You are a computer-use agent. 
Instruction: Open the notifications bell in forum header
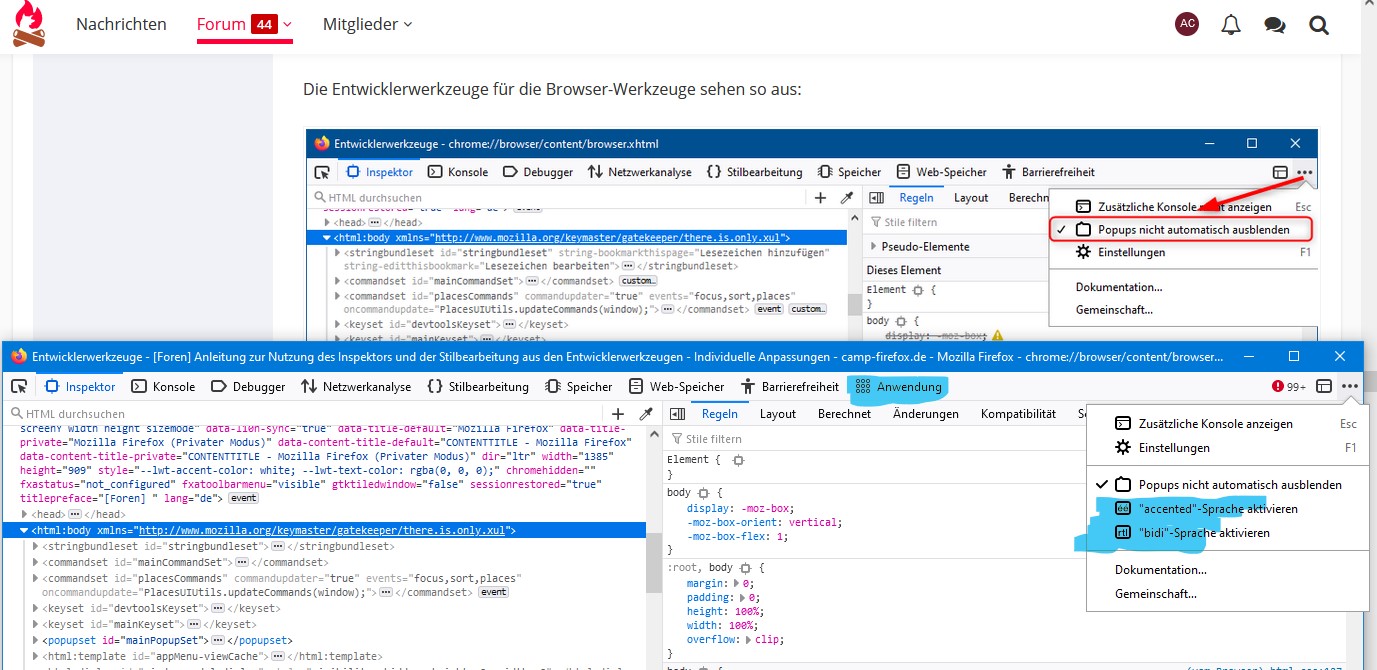point(1231,25)
